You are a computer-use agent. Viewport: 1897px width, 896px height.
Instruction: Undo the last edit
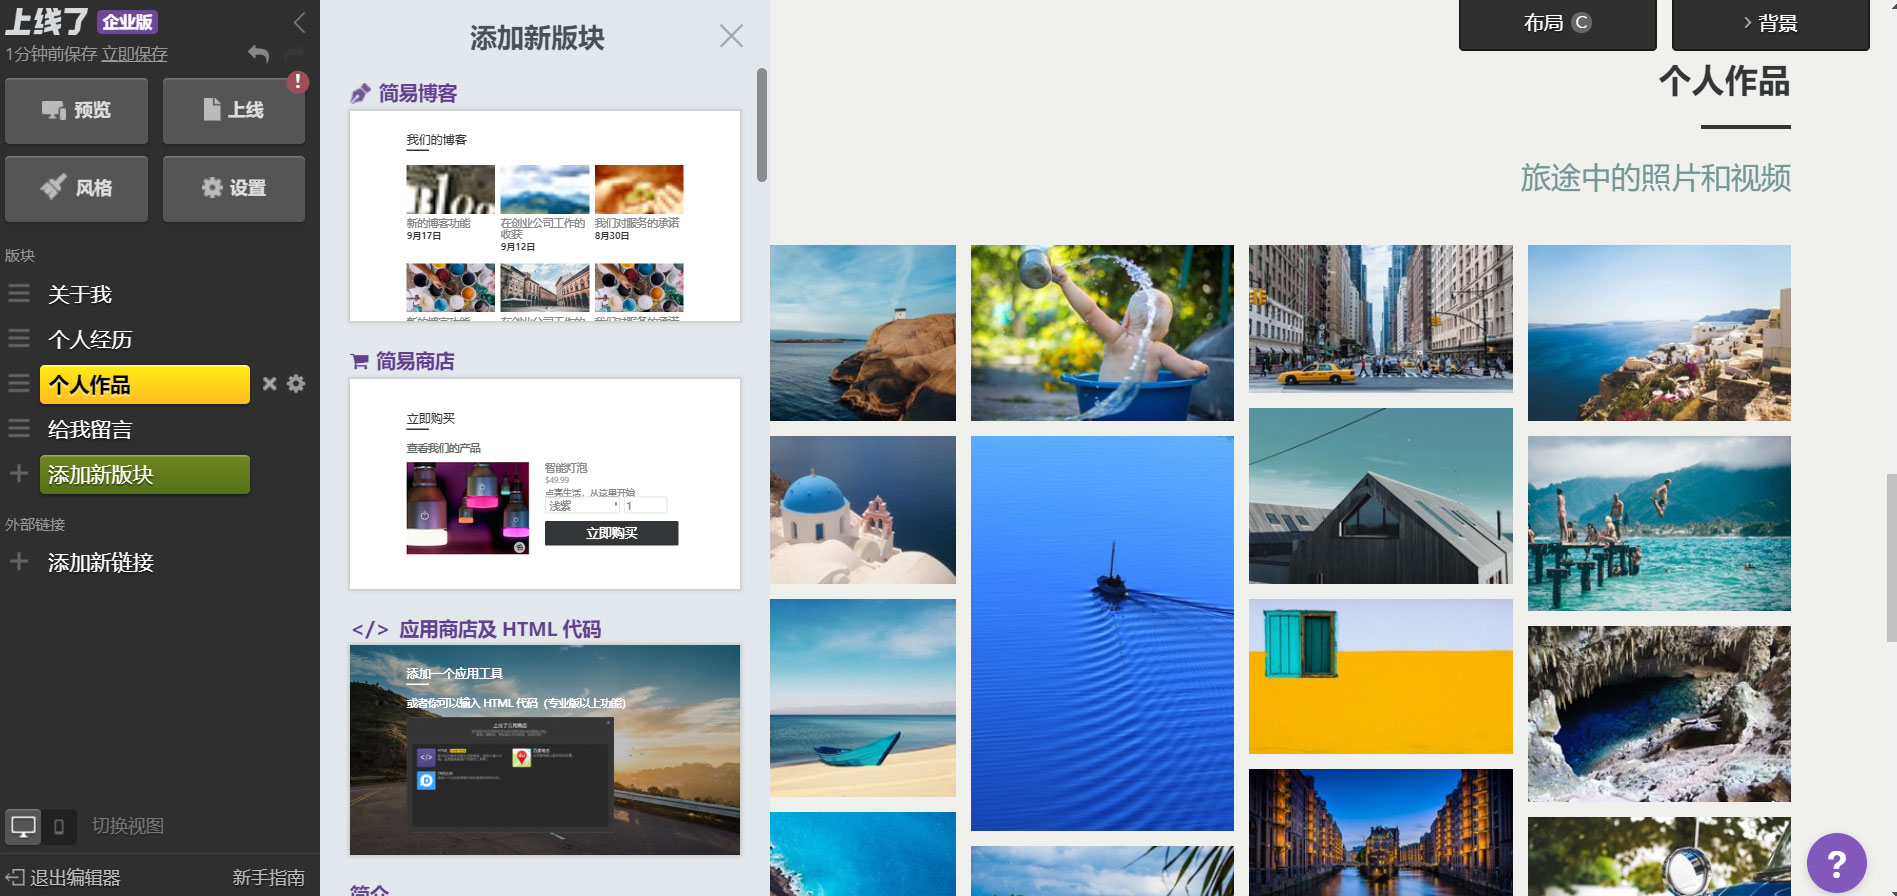pyautogui.click(x=259, y=54)
